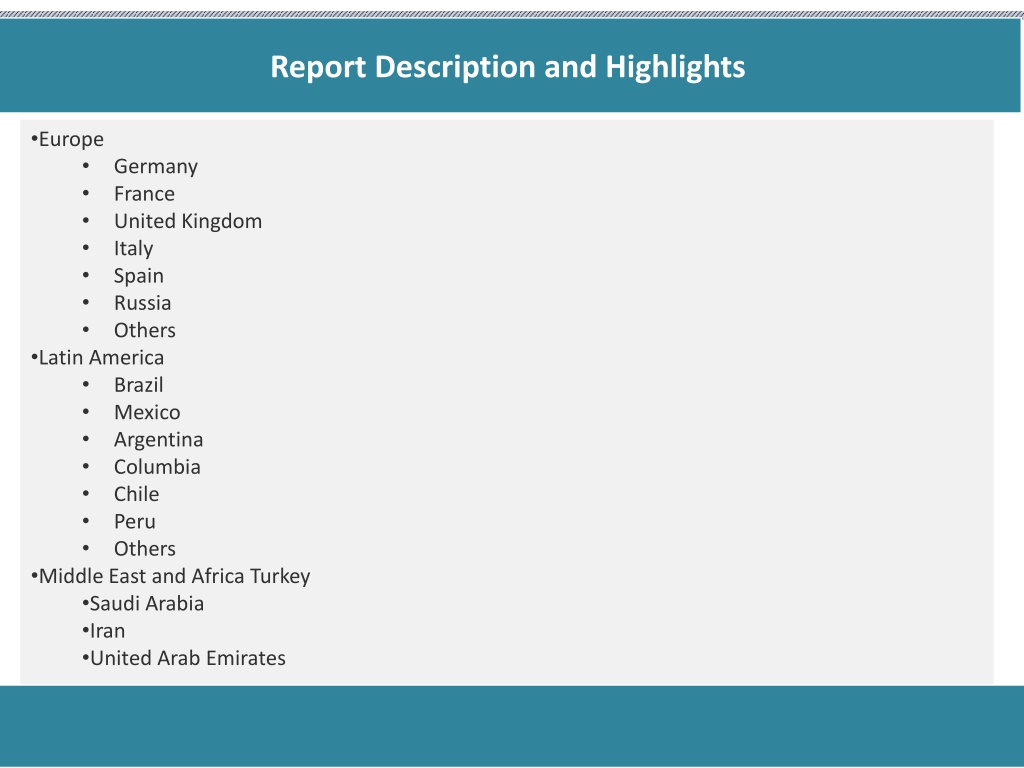Click the 'Chile' list item
Image resolution: width=1024 pixels, height=768 pixels.
pos(136,494)
